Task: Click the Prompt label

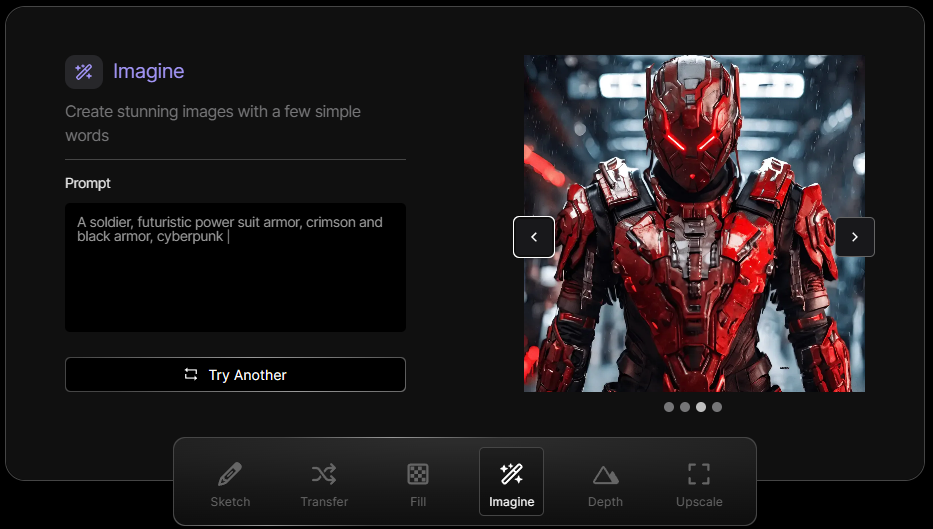Action: [87, 183]
